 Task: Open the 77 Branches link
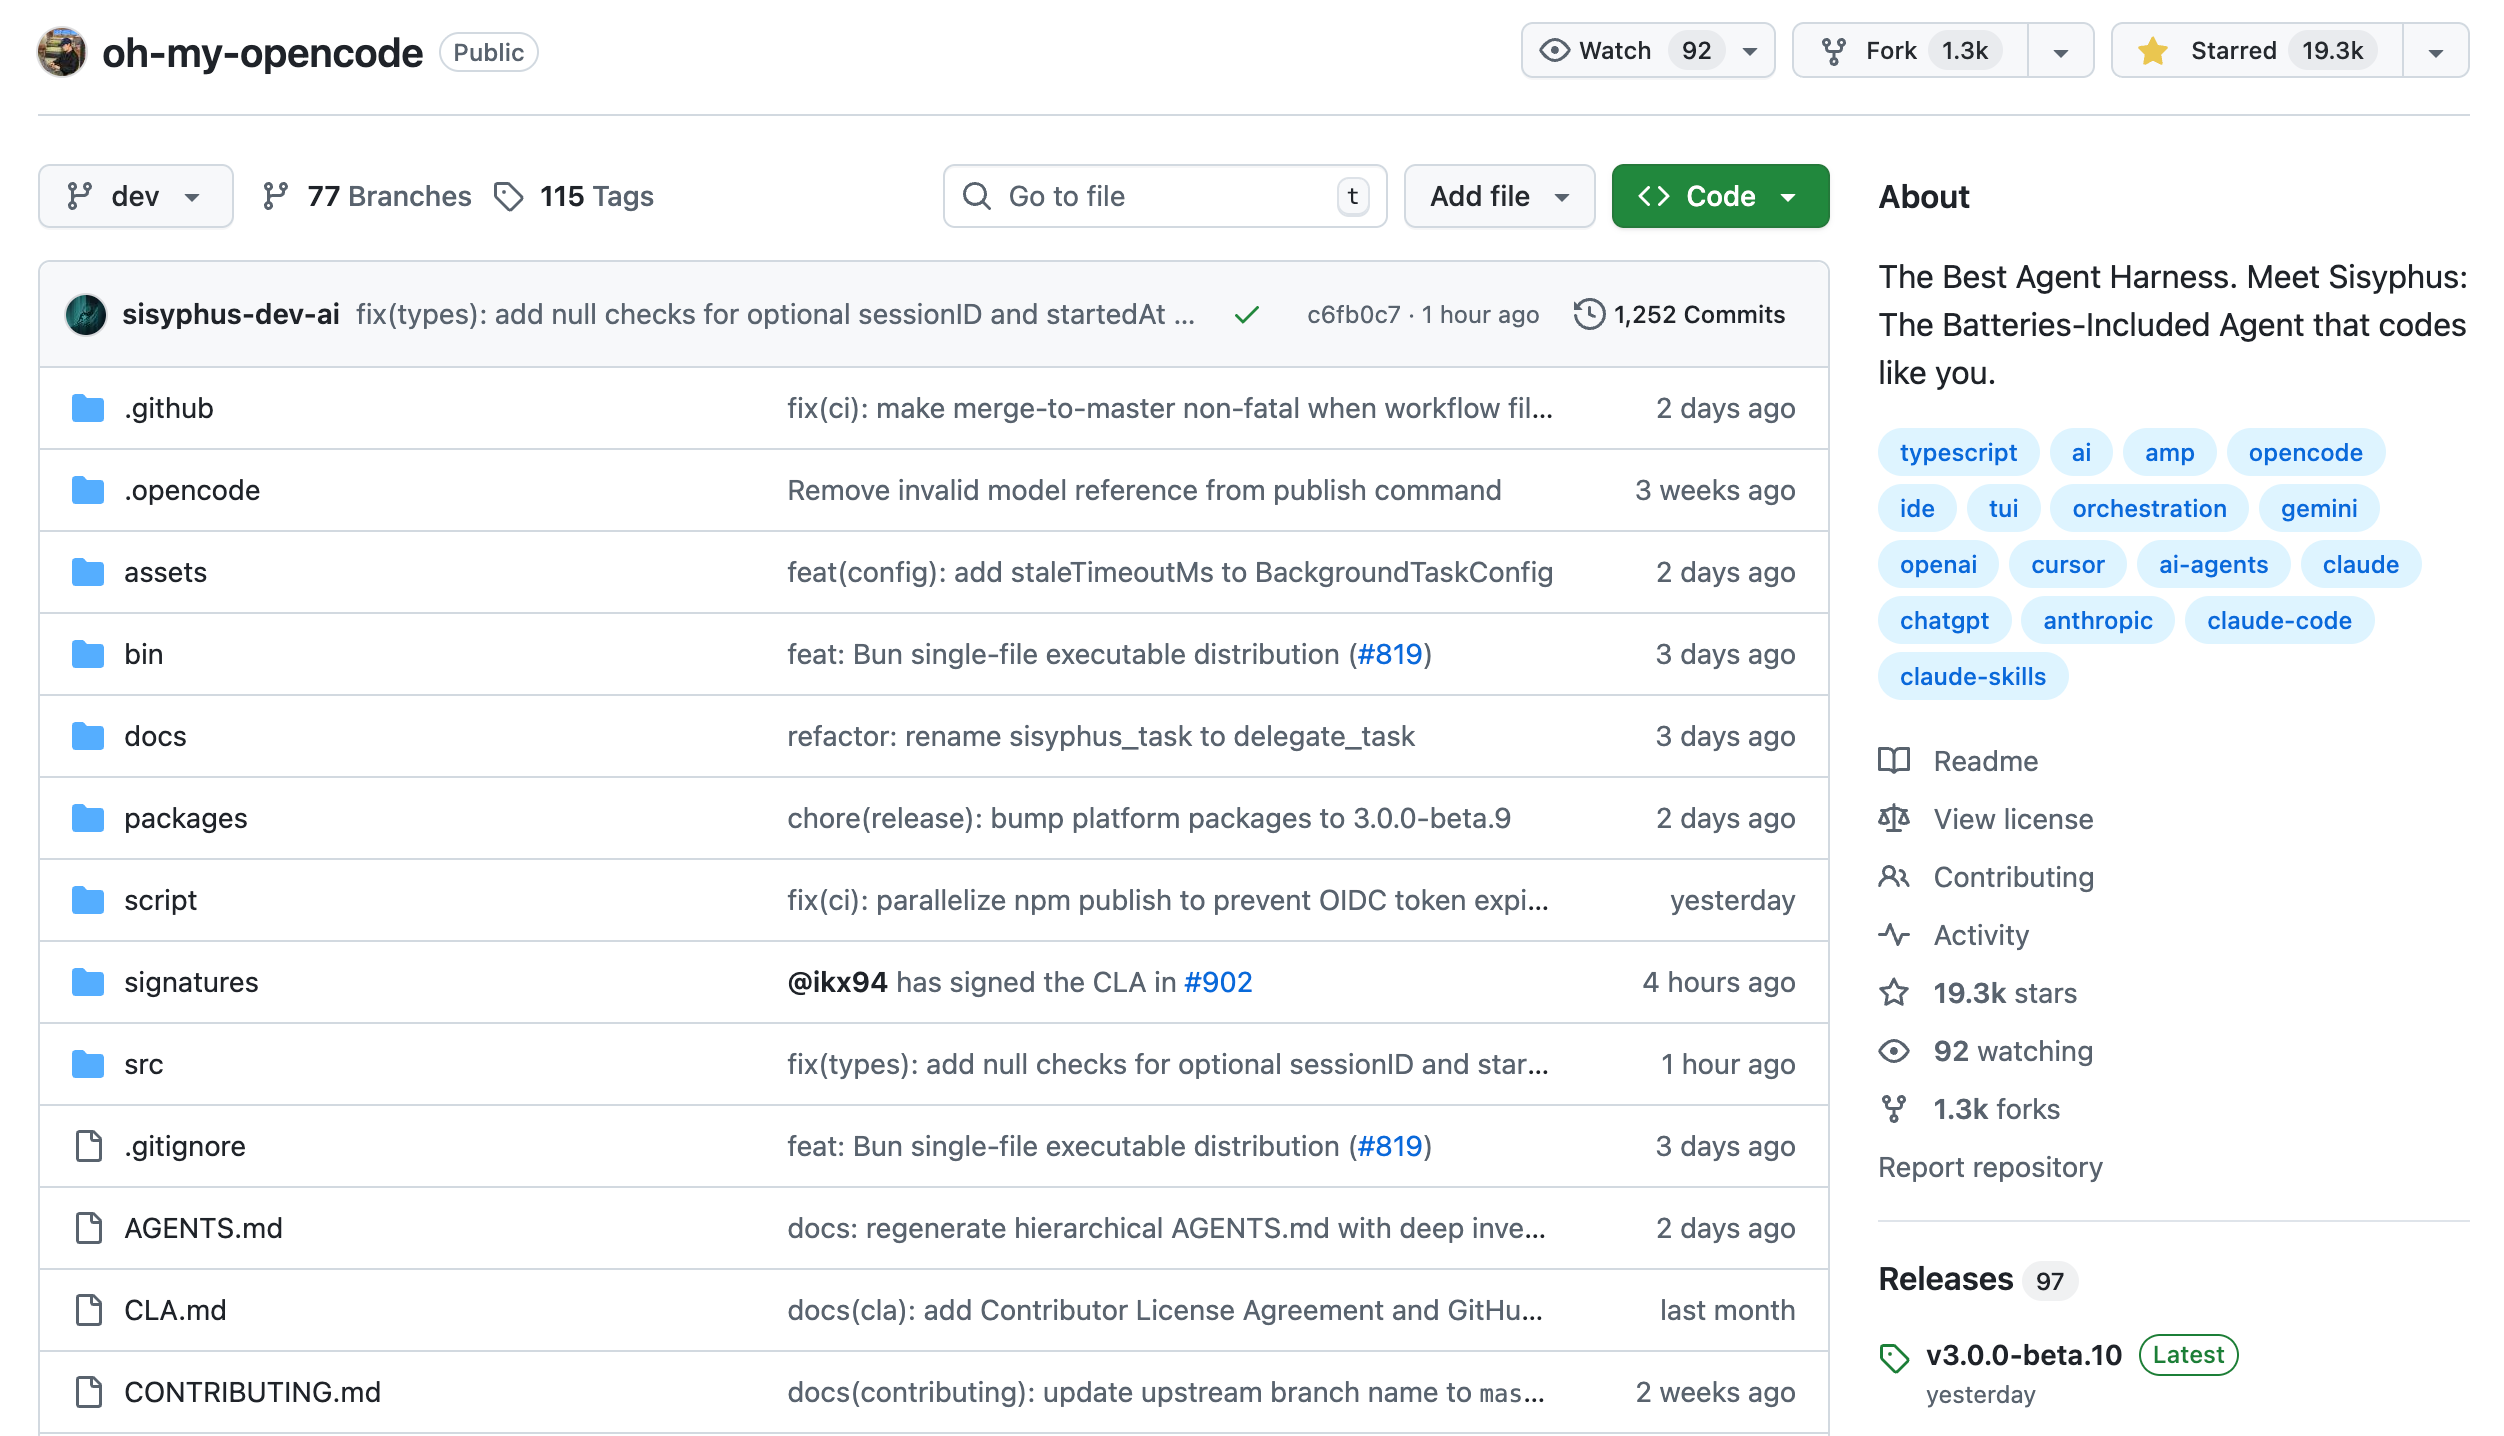pyautogui.click(x=367, y=196)
